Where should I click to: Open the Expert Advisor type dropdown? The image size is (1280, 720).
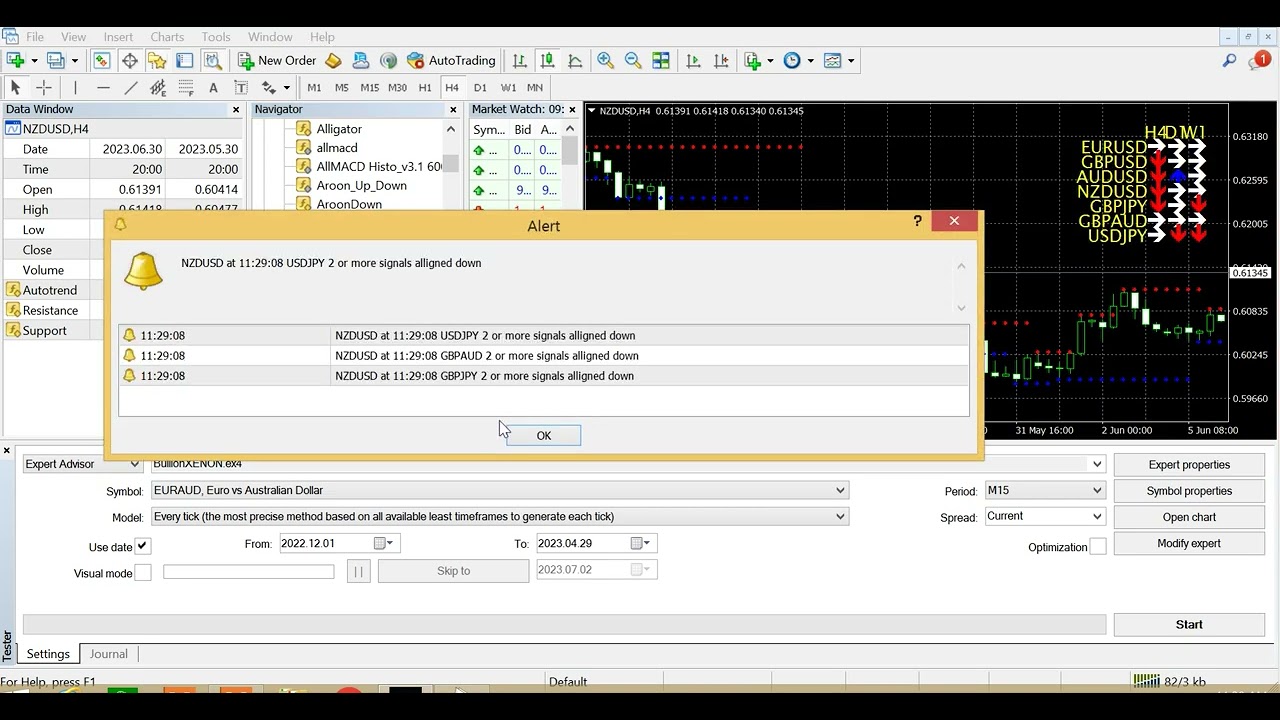[82, 464]
